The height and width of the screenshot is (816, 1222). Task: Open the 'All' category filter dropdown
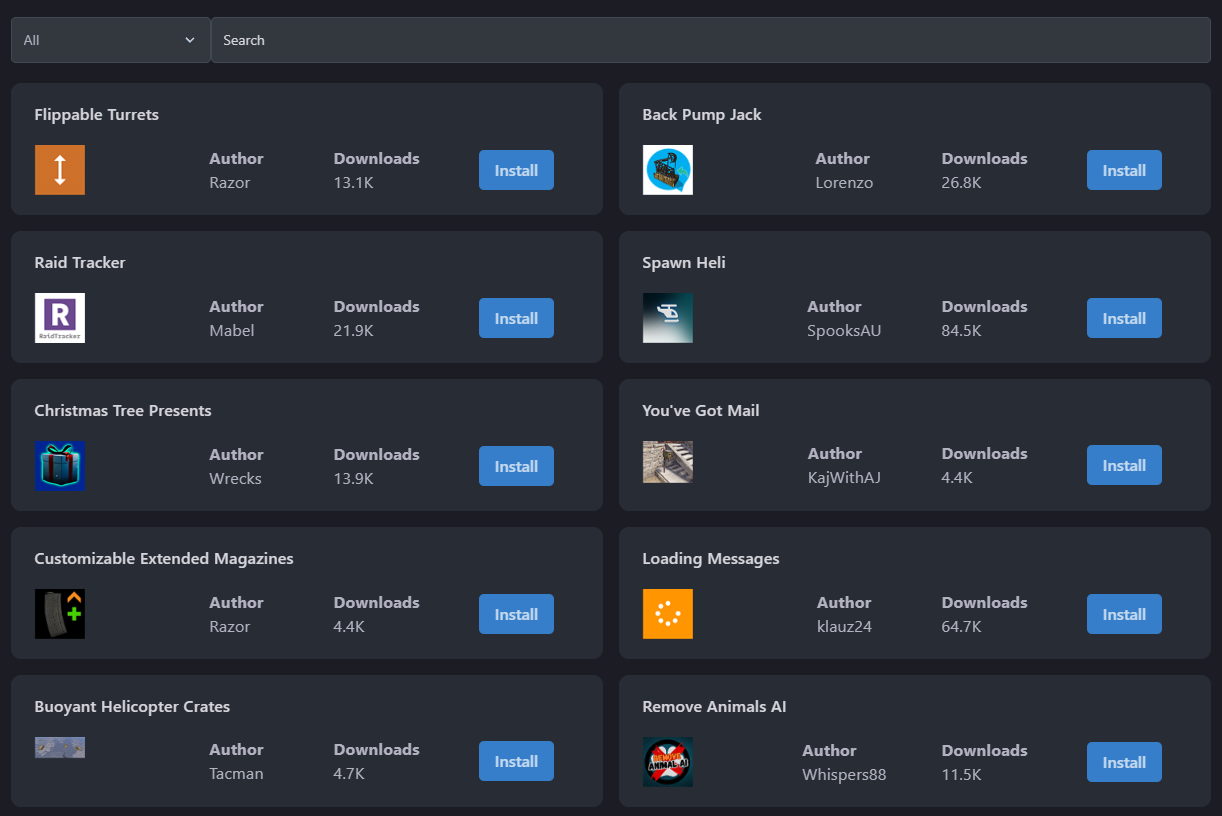[x=110, y=40]
